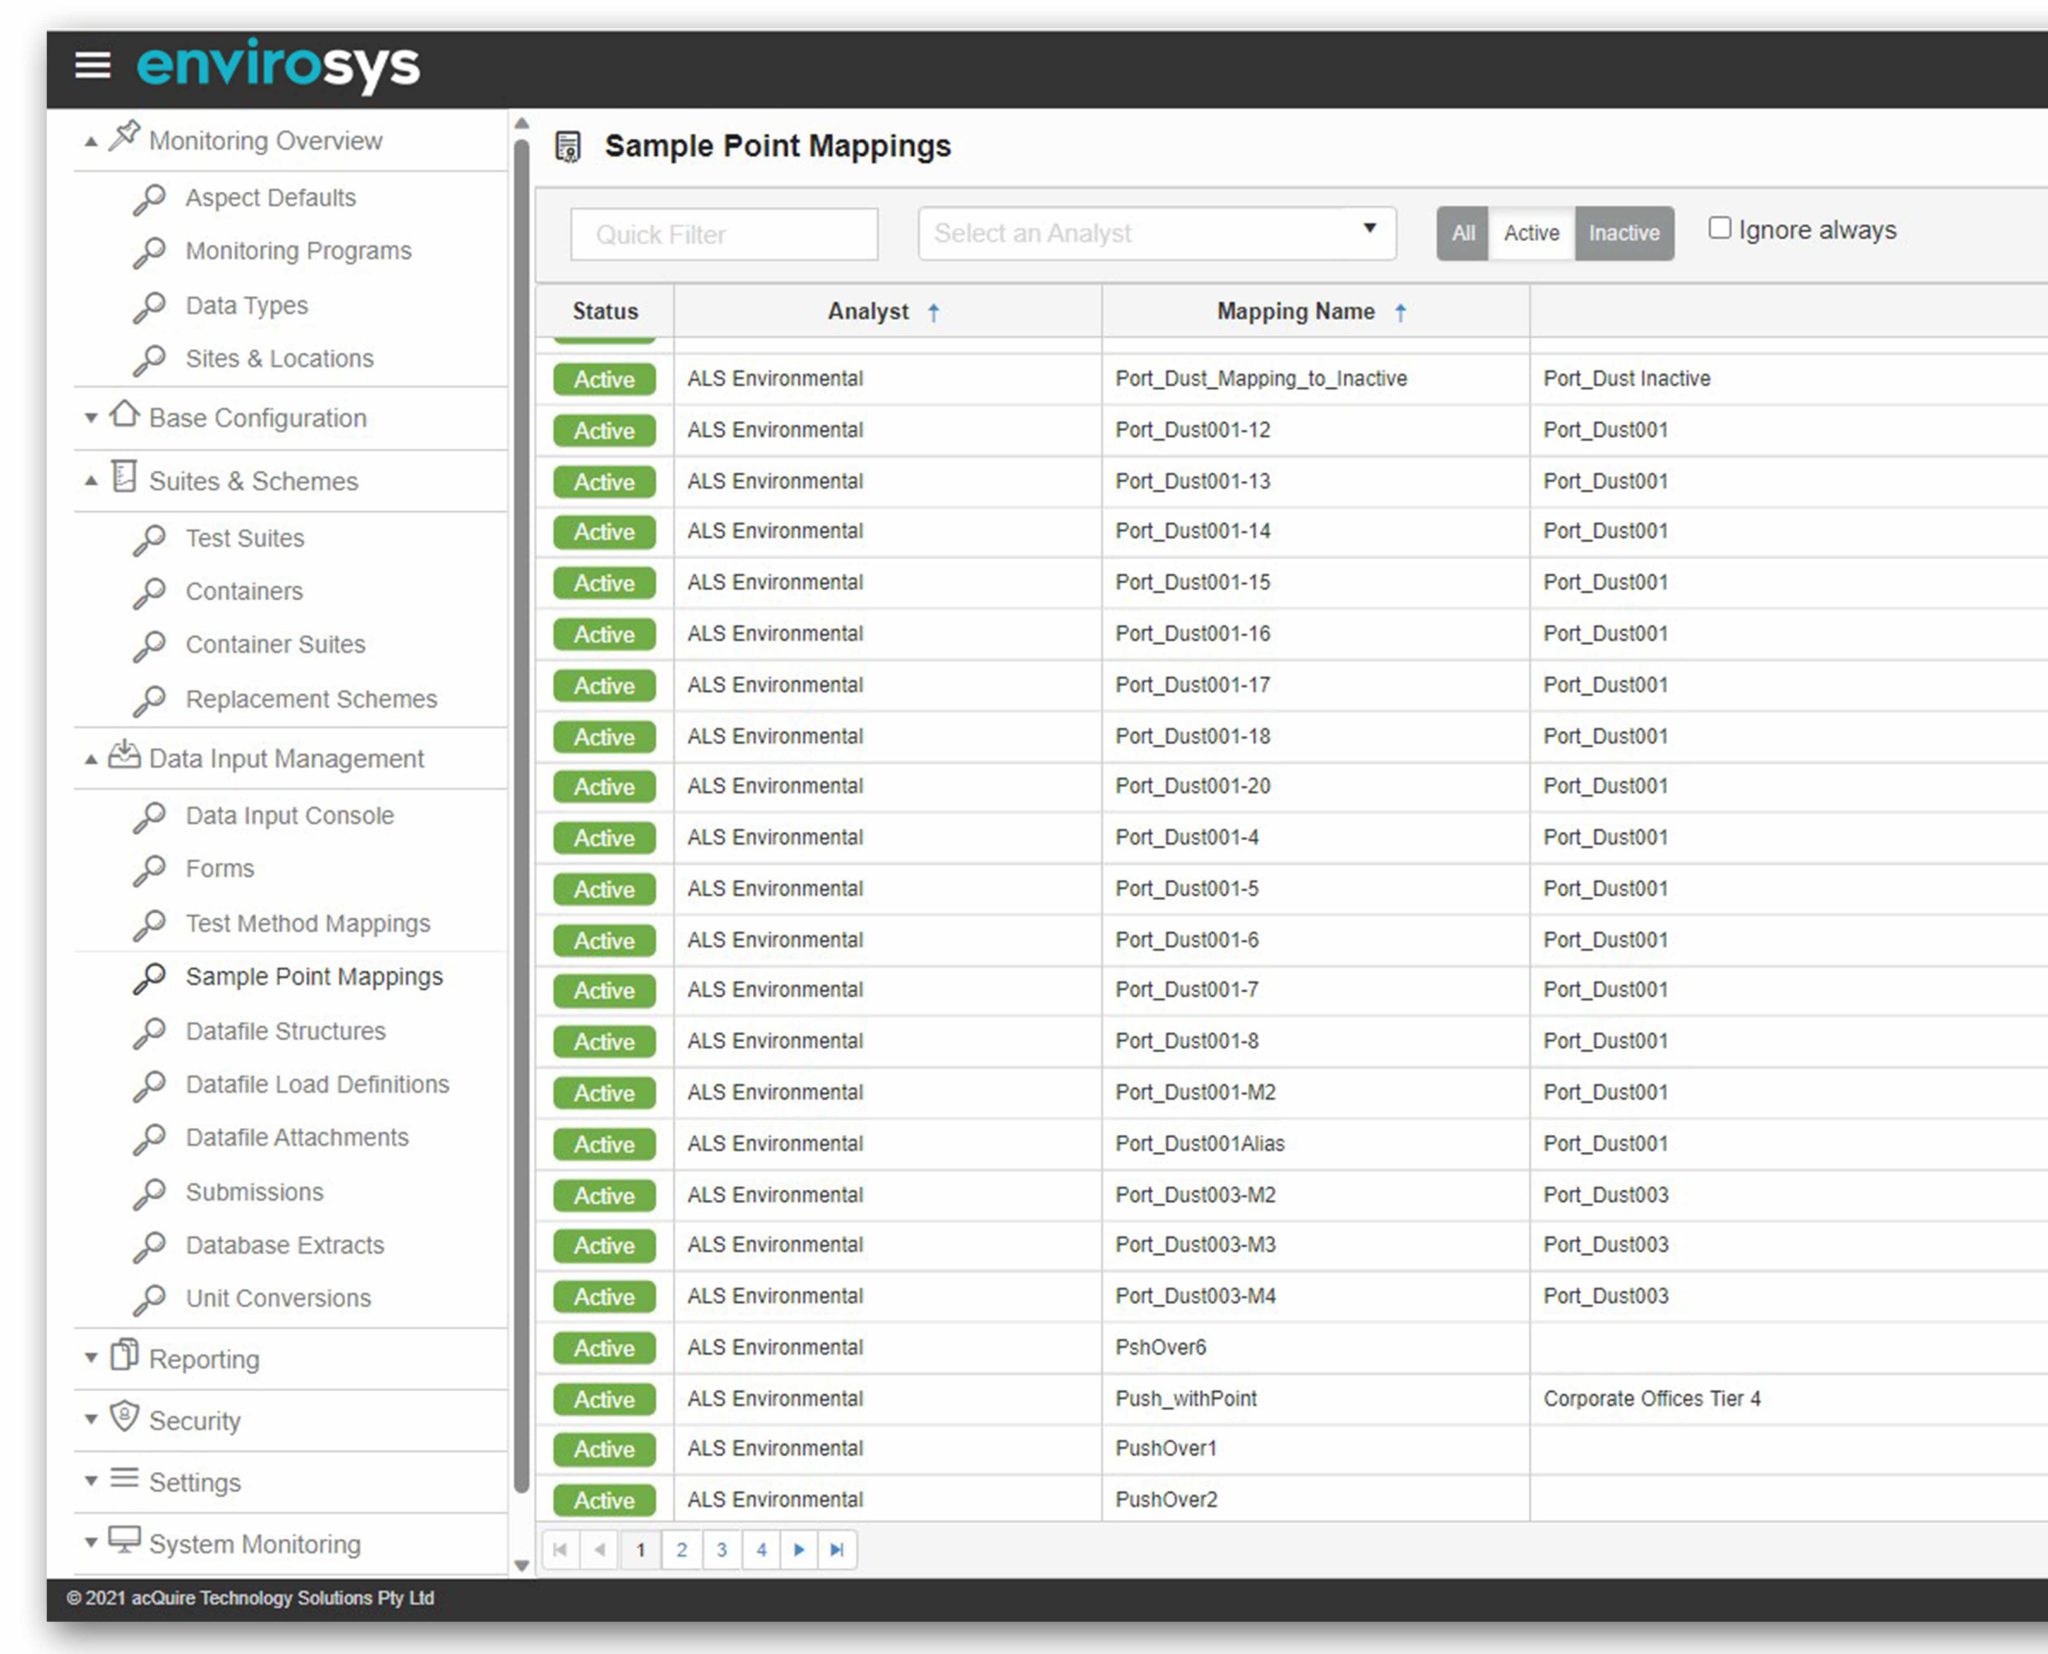Click the Quick Filter input field
The image size is (2048, 1654).
pos(724,234)
